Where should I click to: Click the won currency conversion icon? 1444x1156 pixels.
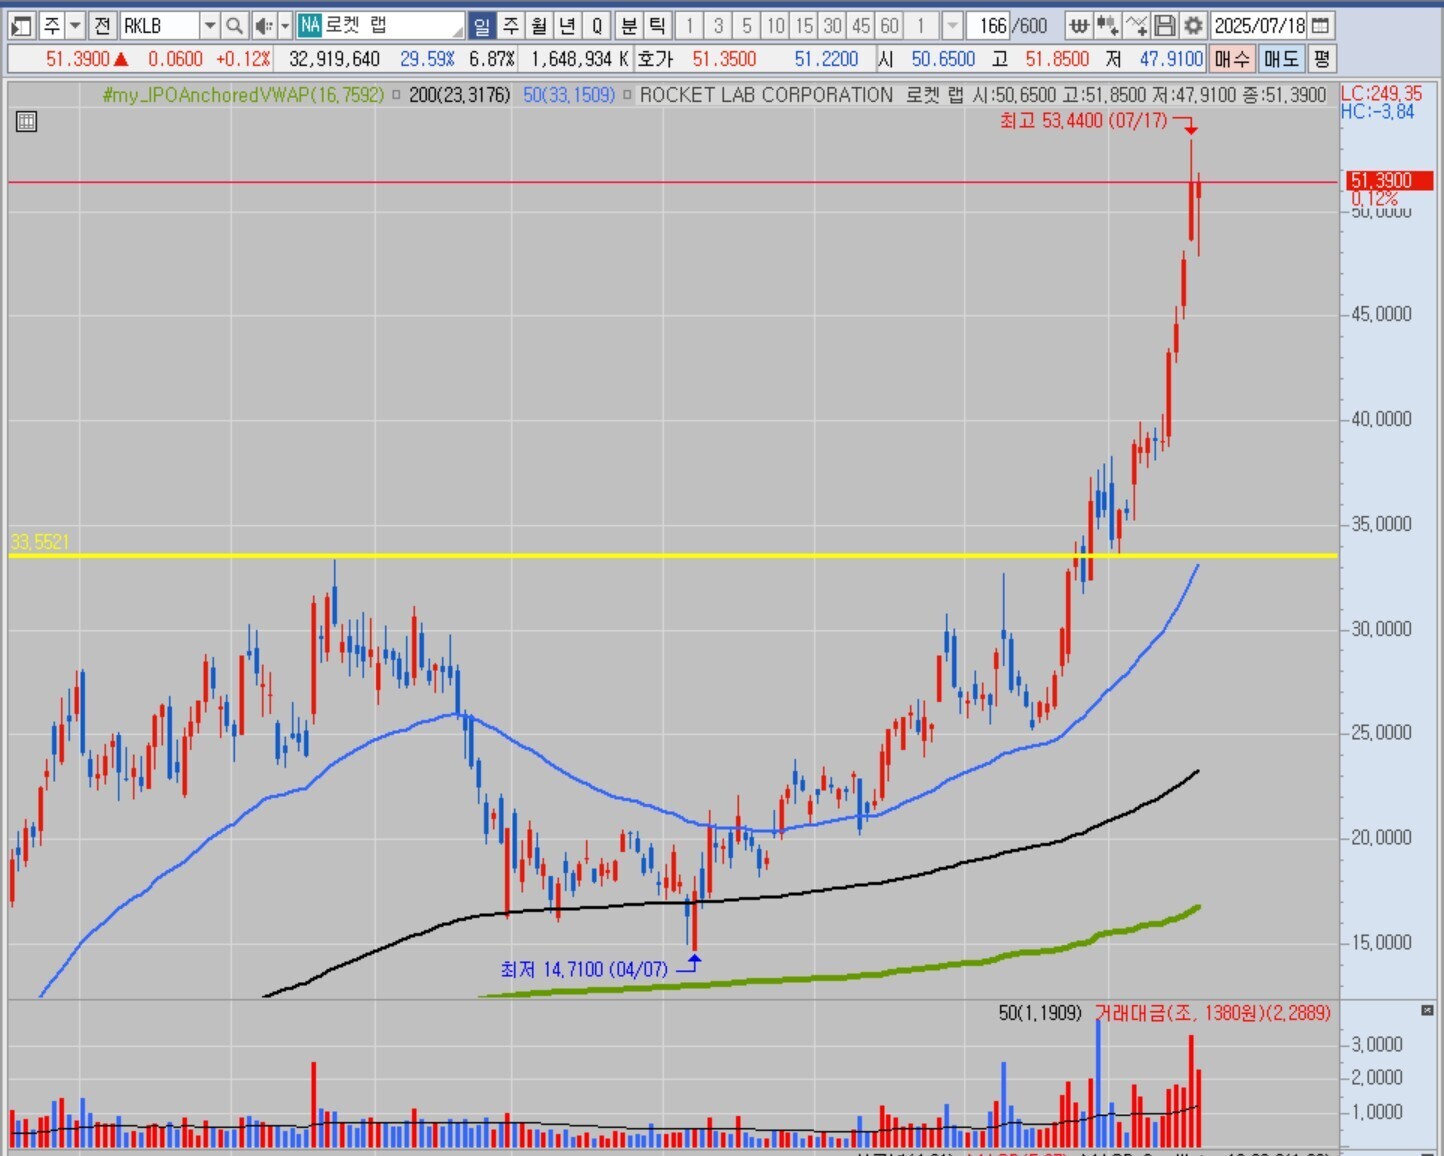tap(1079, 26)
